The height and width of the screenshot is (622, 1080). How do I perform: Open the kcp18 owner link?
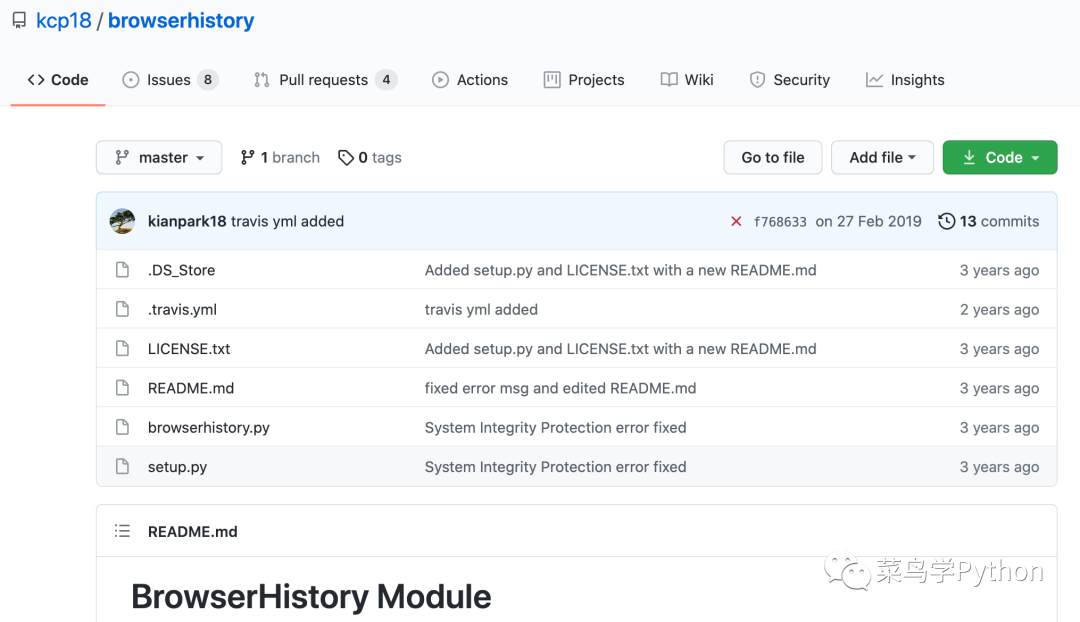click(x=63, y=21)
